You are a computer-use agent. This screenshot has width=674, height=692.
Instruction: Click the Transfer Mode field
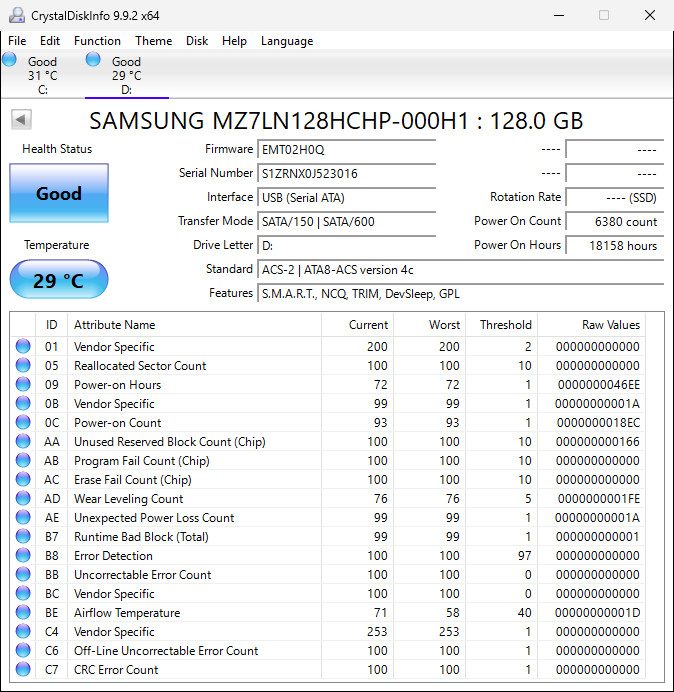click(346, 221)
